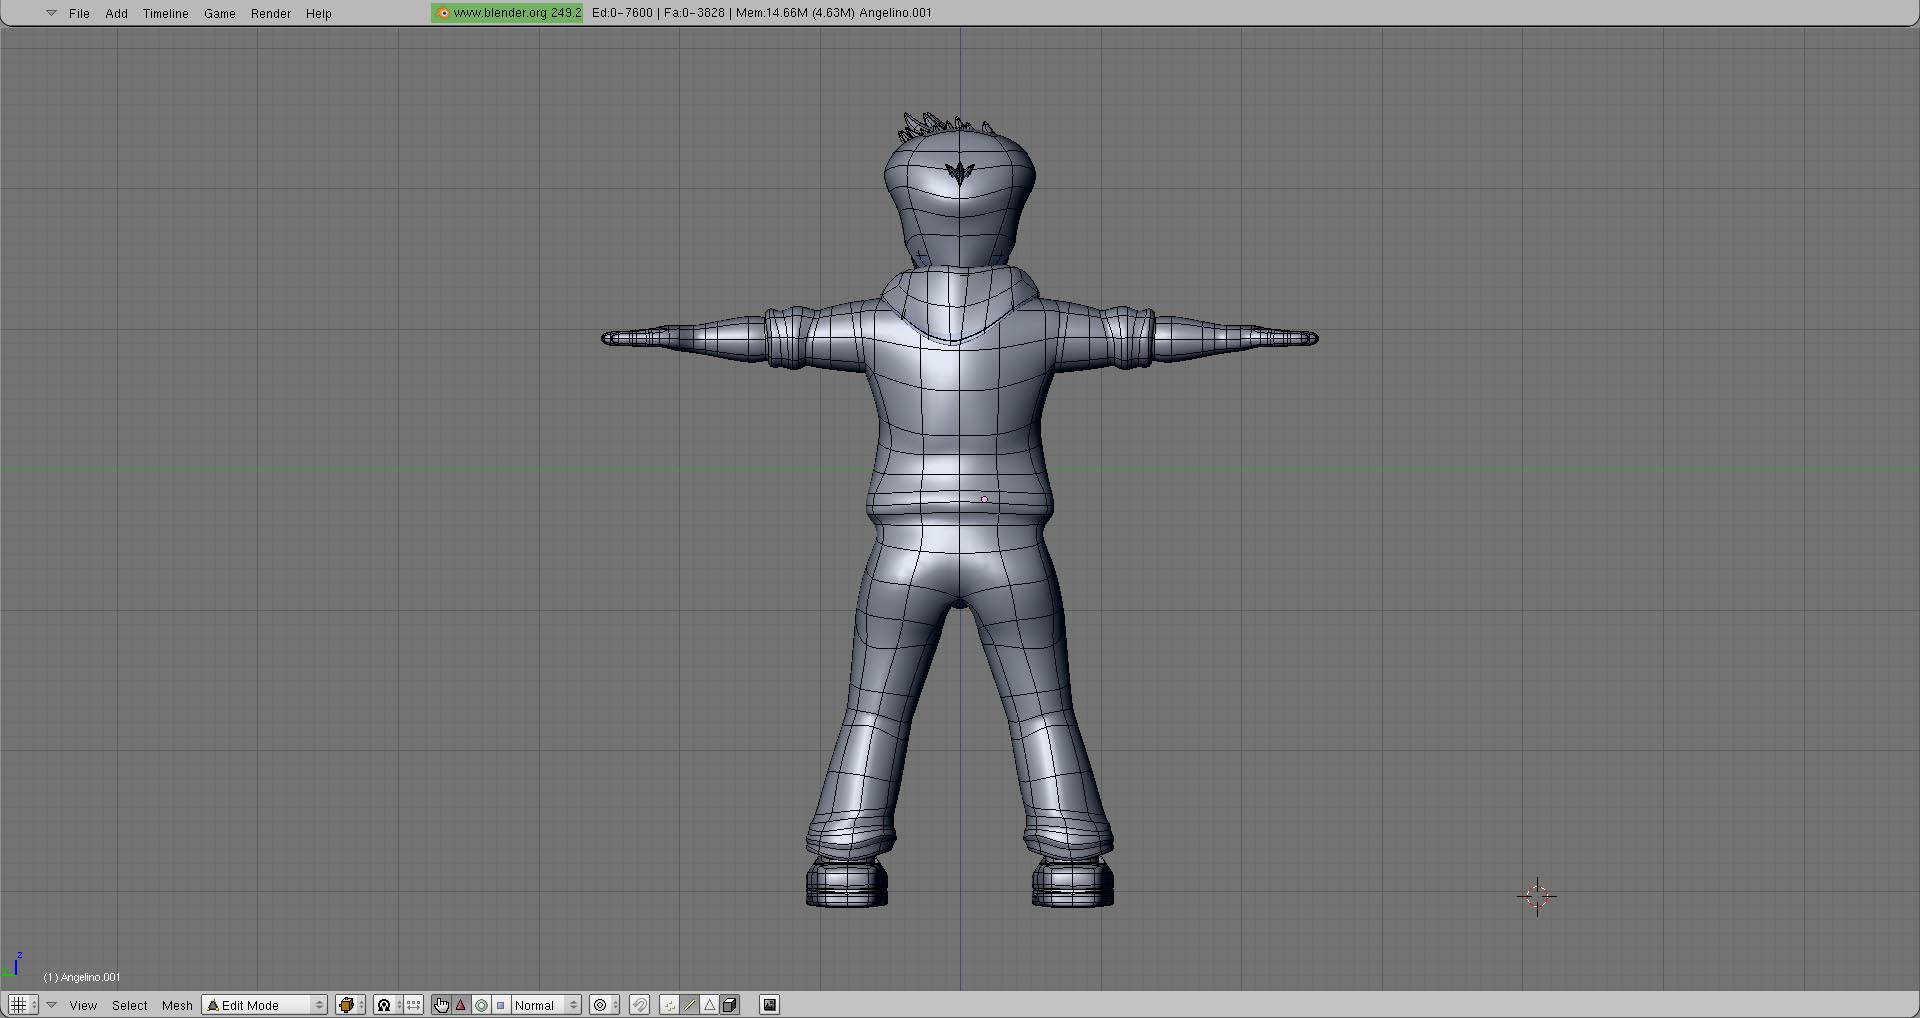Click the 3D cursor in the viewport
This screenshot has height=1018, width=1920.
coord(1537,896)
